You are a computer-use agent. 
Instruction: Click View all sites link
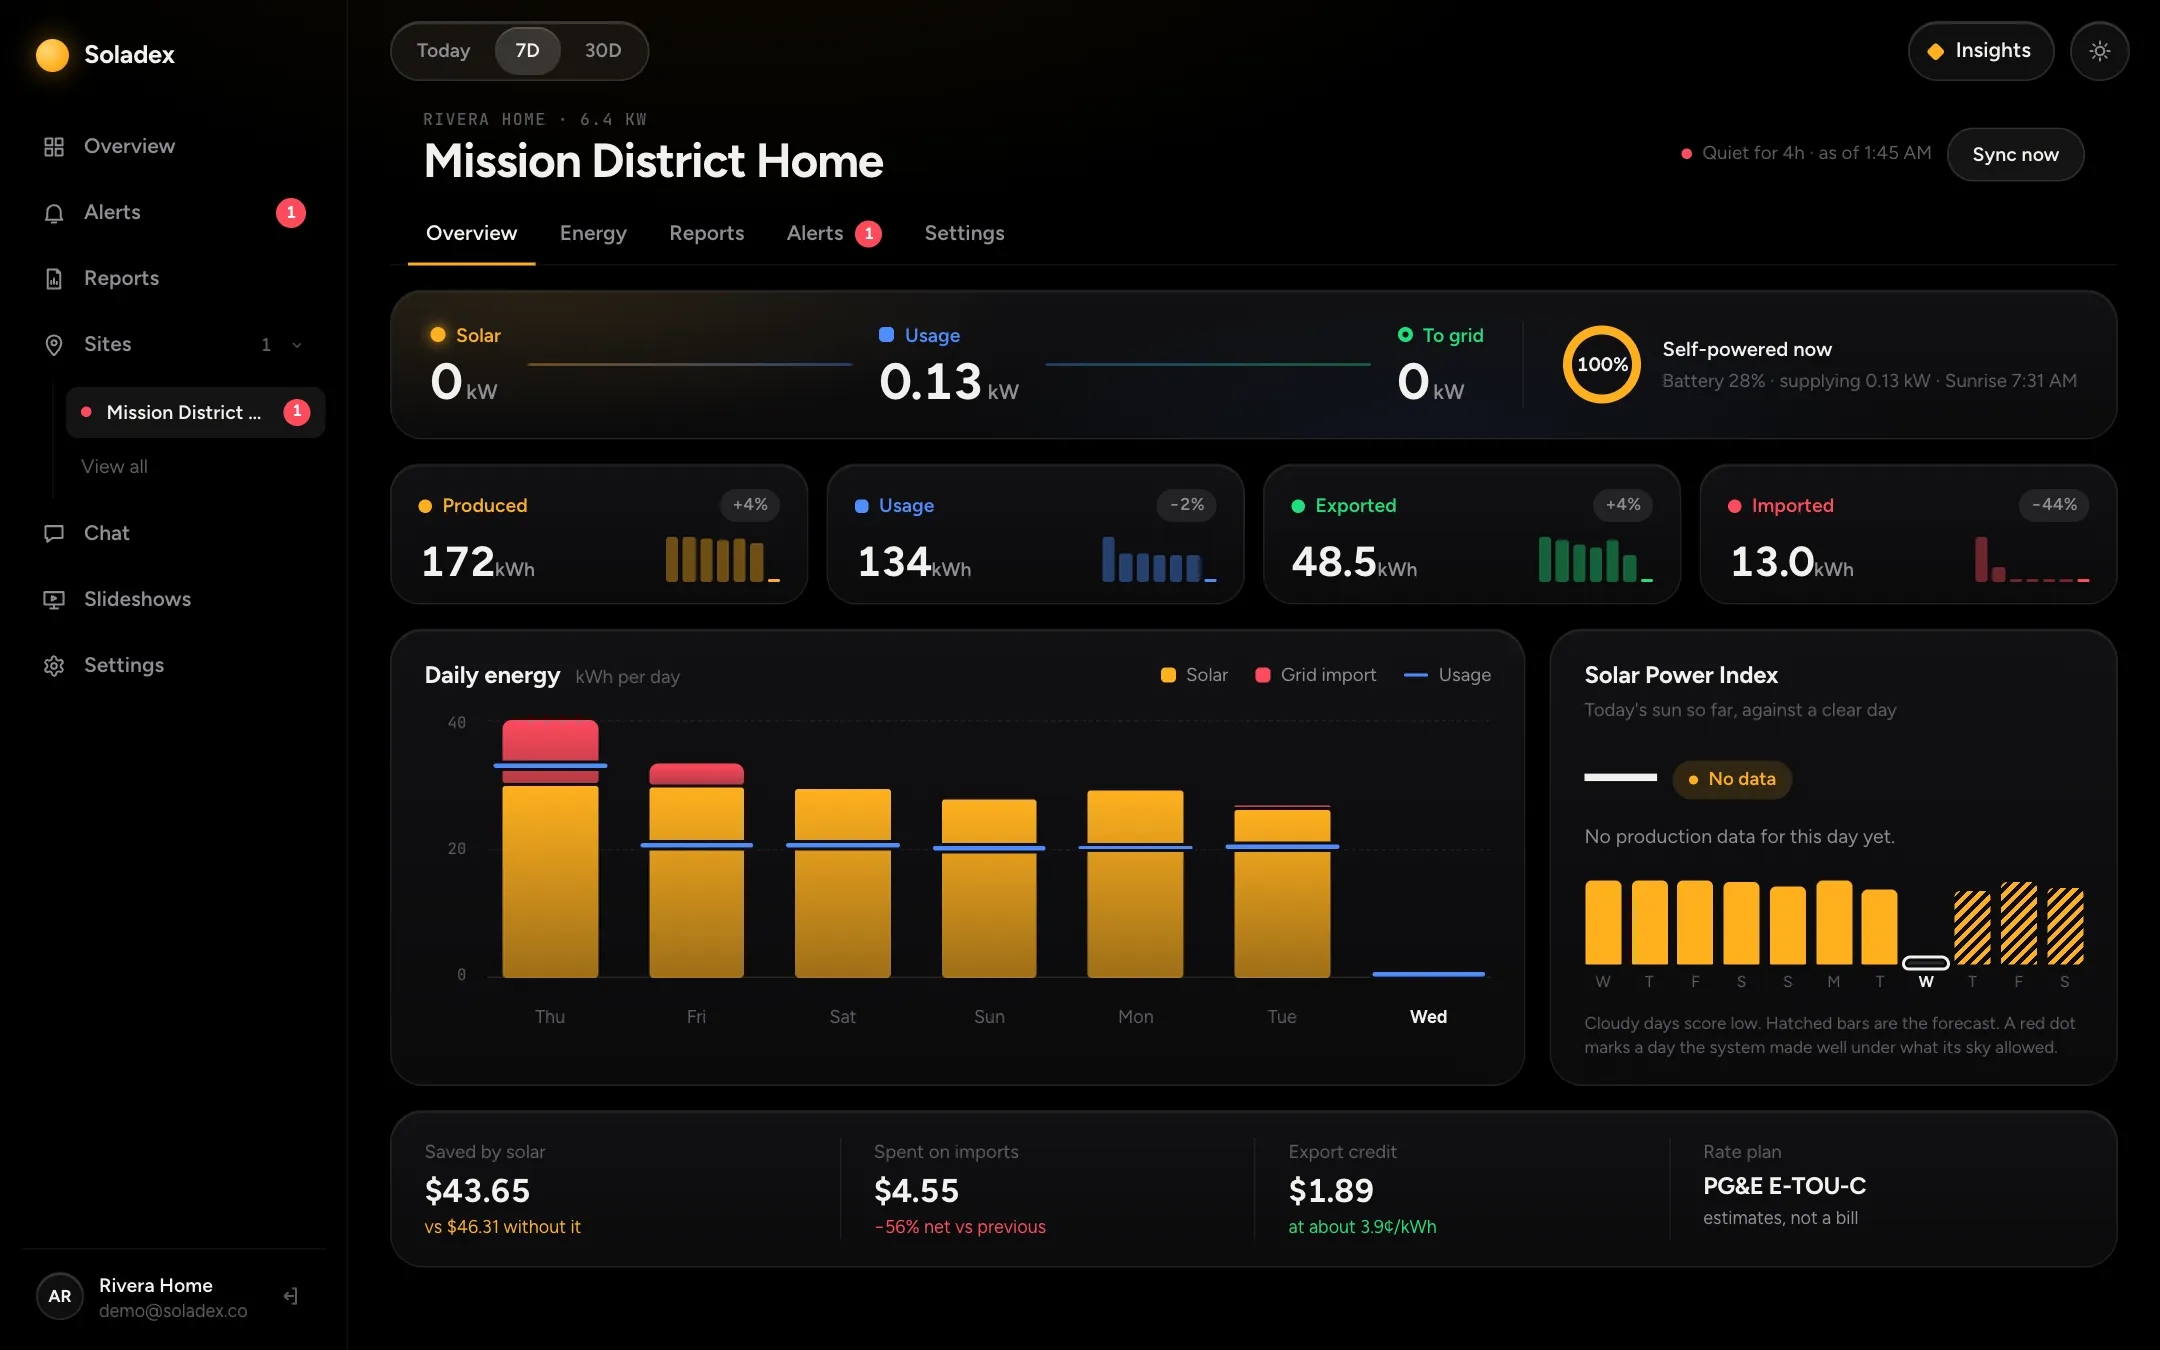point(114,466)
